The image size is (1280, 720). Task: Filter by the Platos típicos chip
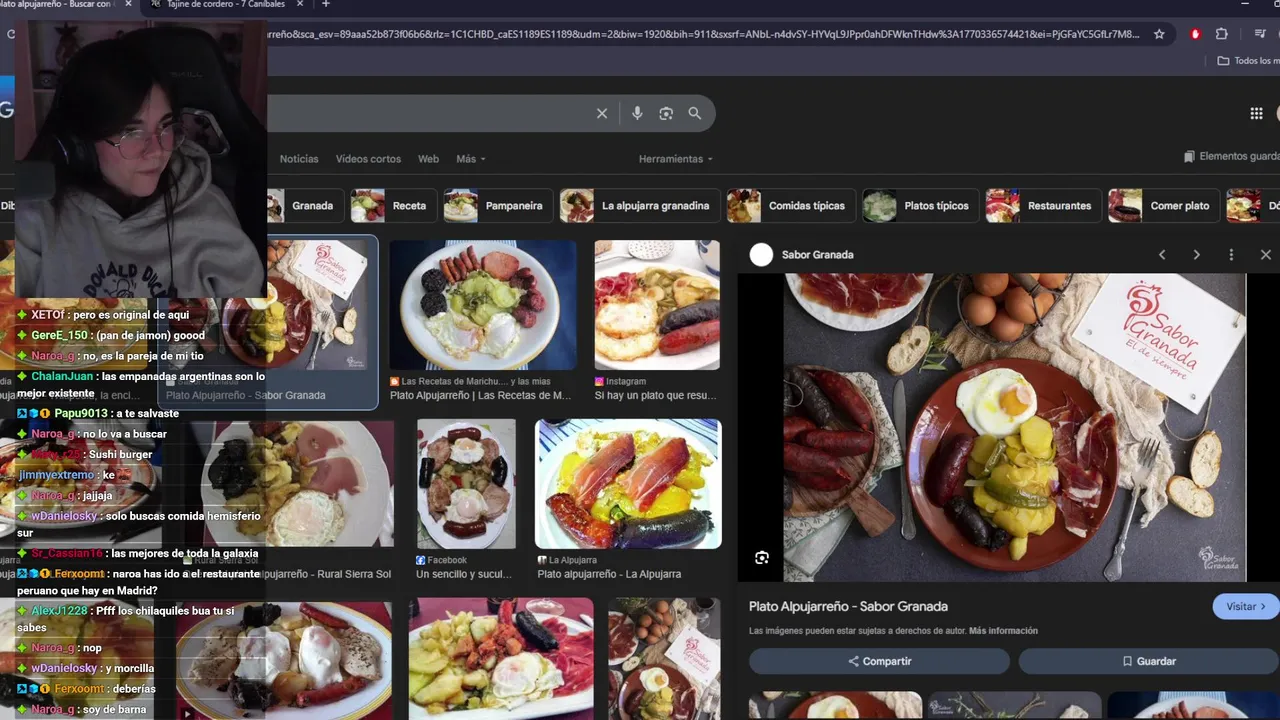click(920, 206)
